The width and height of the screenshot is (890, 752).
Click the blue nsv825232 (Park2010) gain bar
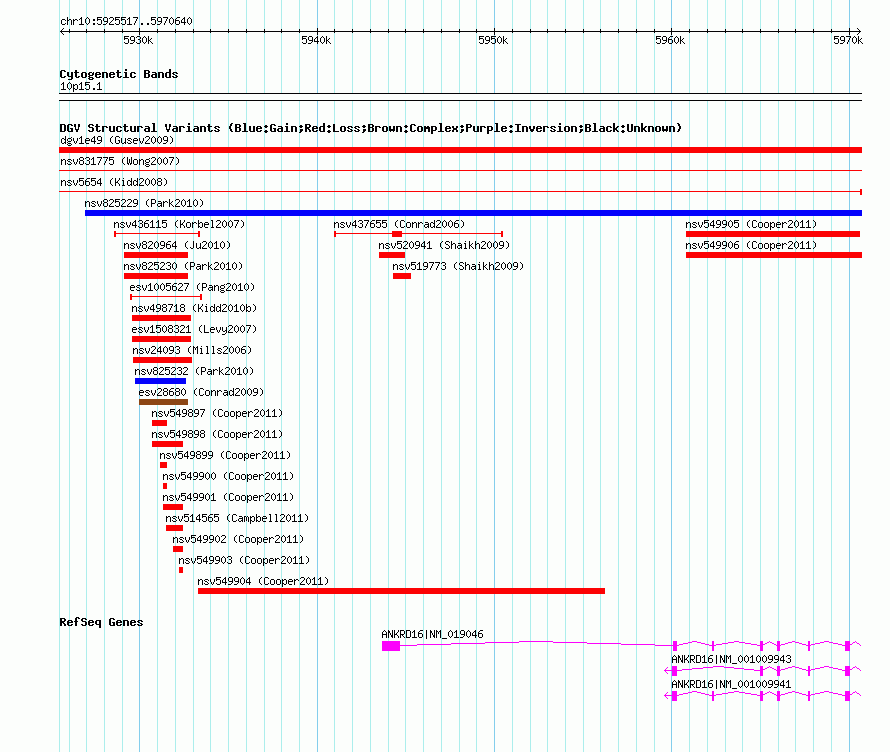point(160,381)
